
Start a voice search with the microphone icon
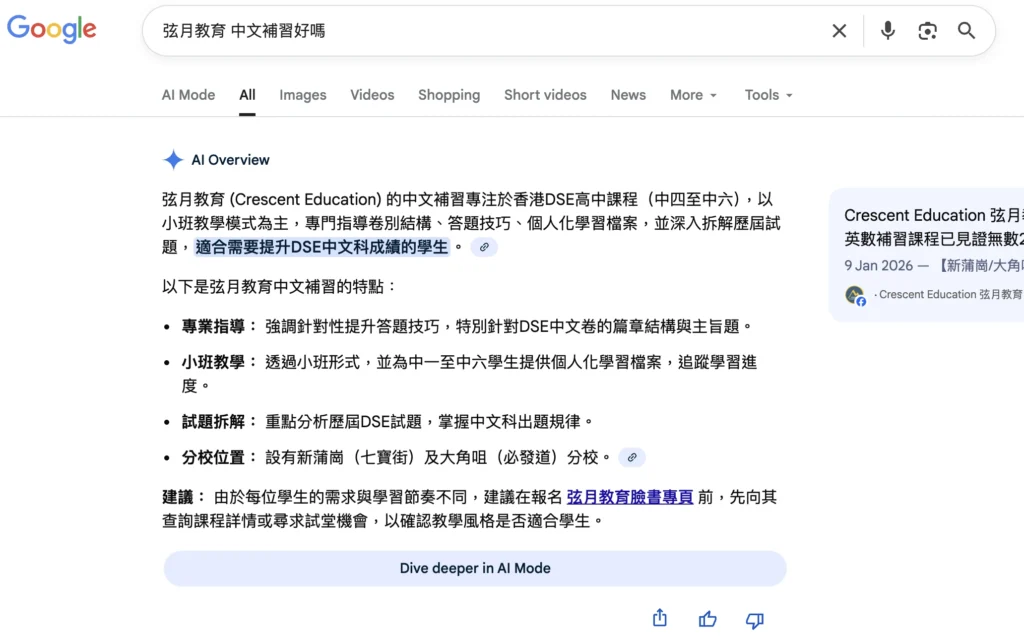point(887,31)
